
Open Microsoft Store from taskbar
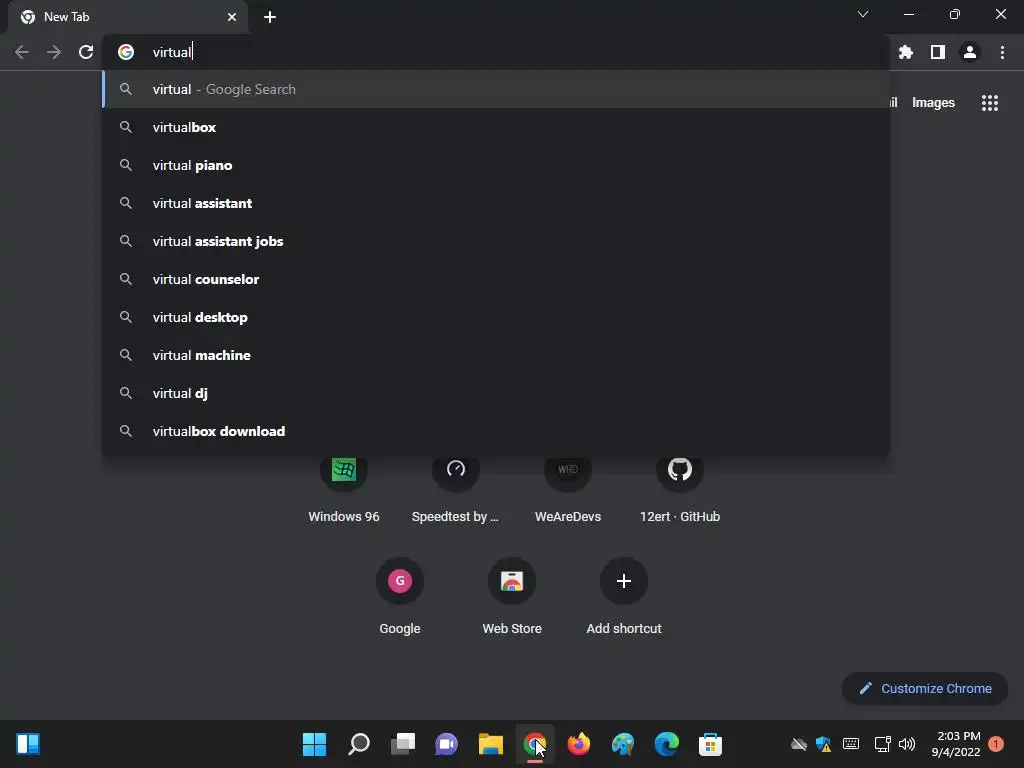click(711, 744)
